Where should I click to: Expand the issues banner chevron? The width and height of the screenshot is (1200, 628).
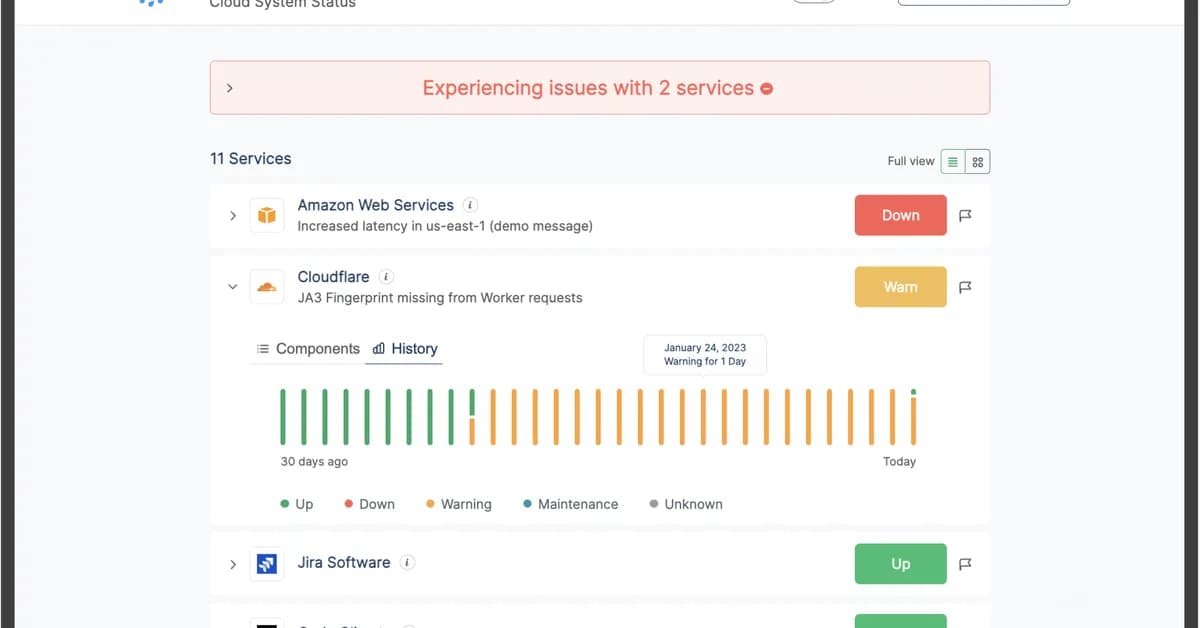pos(230,88)
